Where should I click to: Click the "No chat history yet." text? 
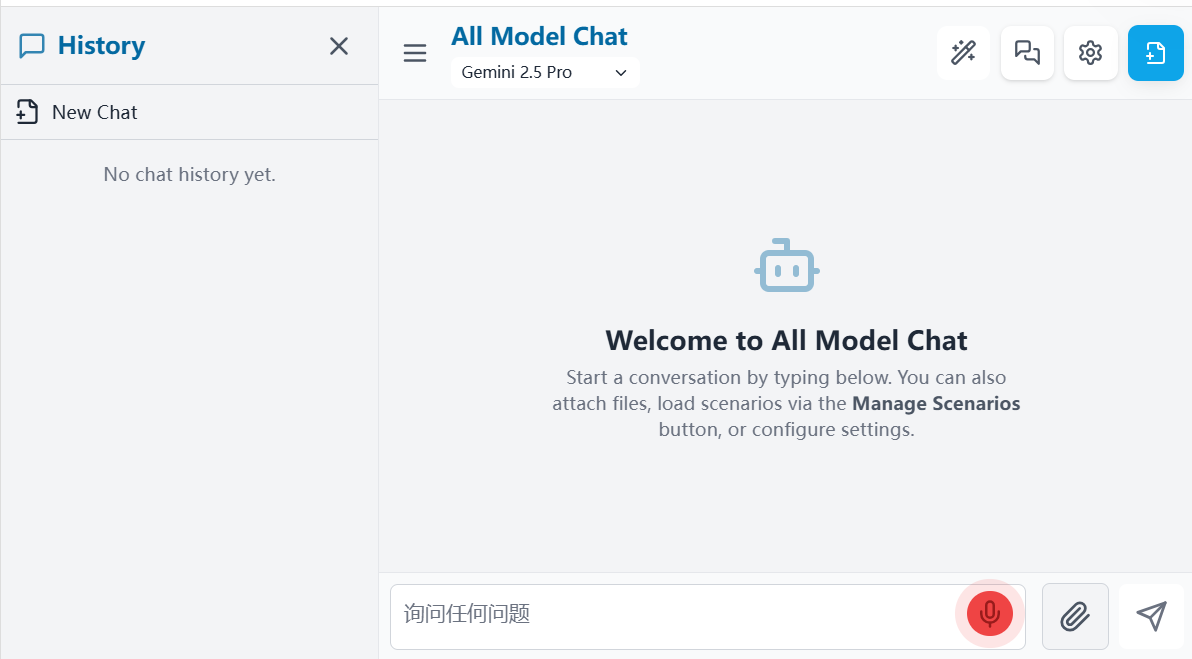coord(189,175)
